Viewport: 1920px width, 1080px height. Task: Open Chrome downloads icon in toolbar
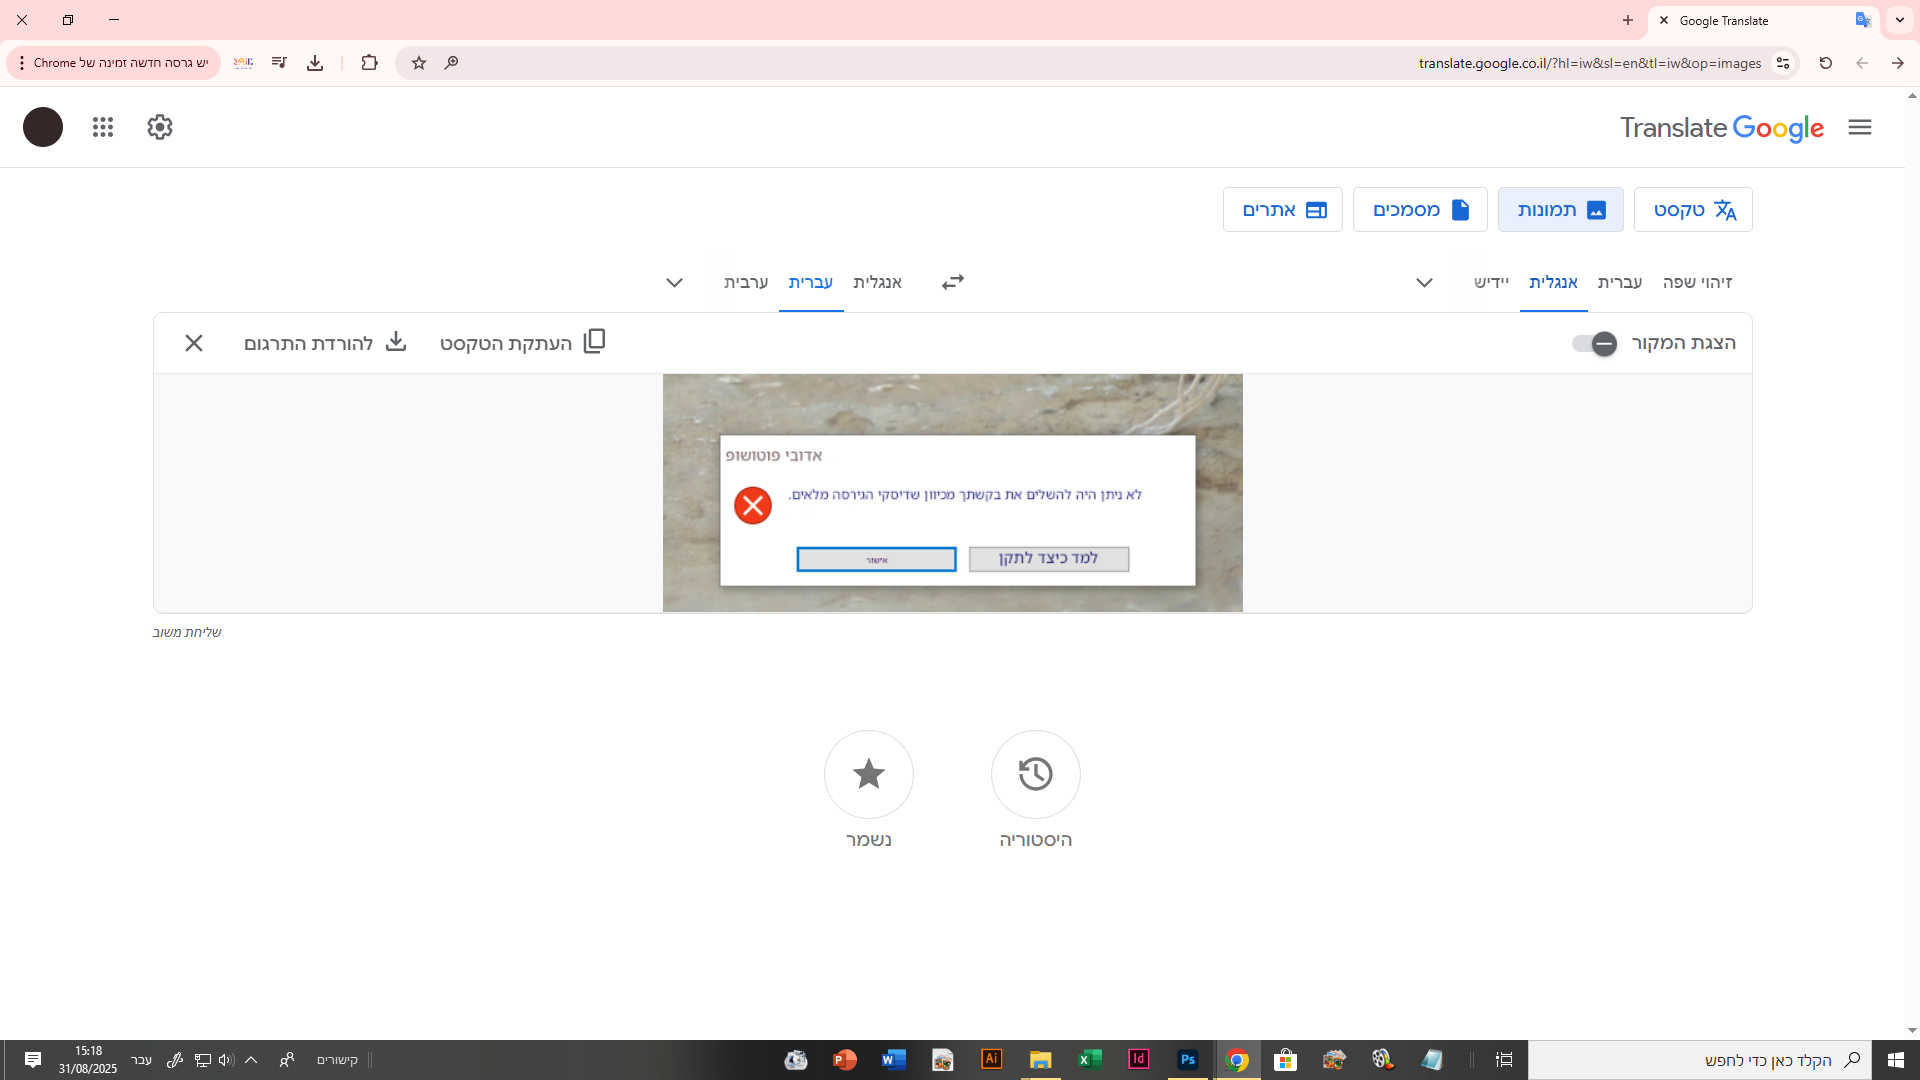pos(315,63)
